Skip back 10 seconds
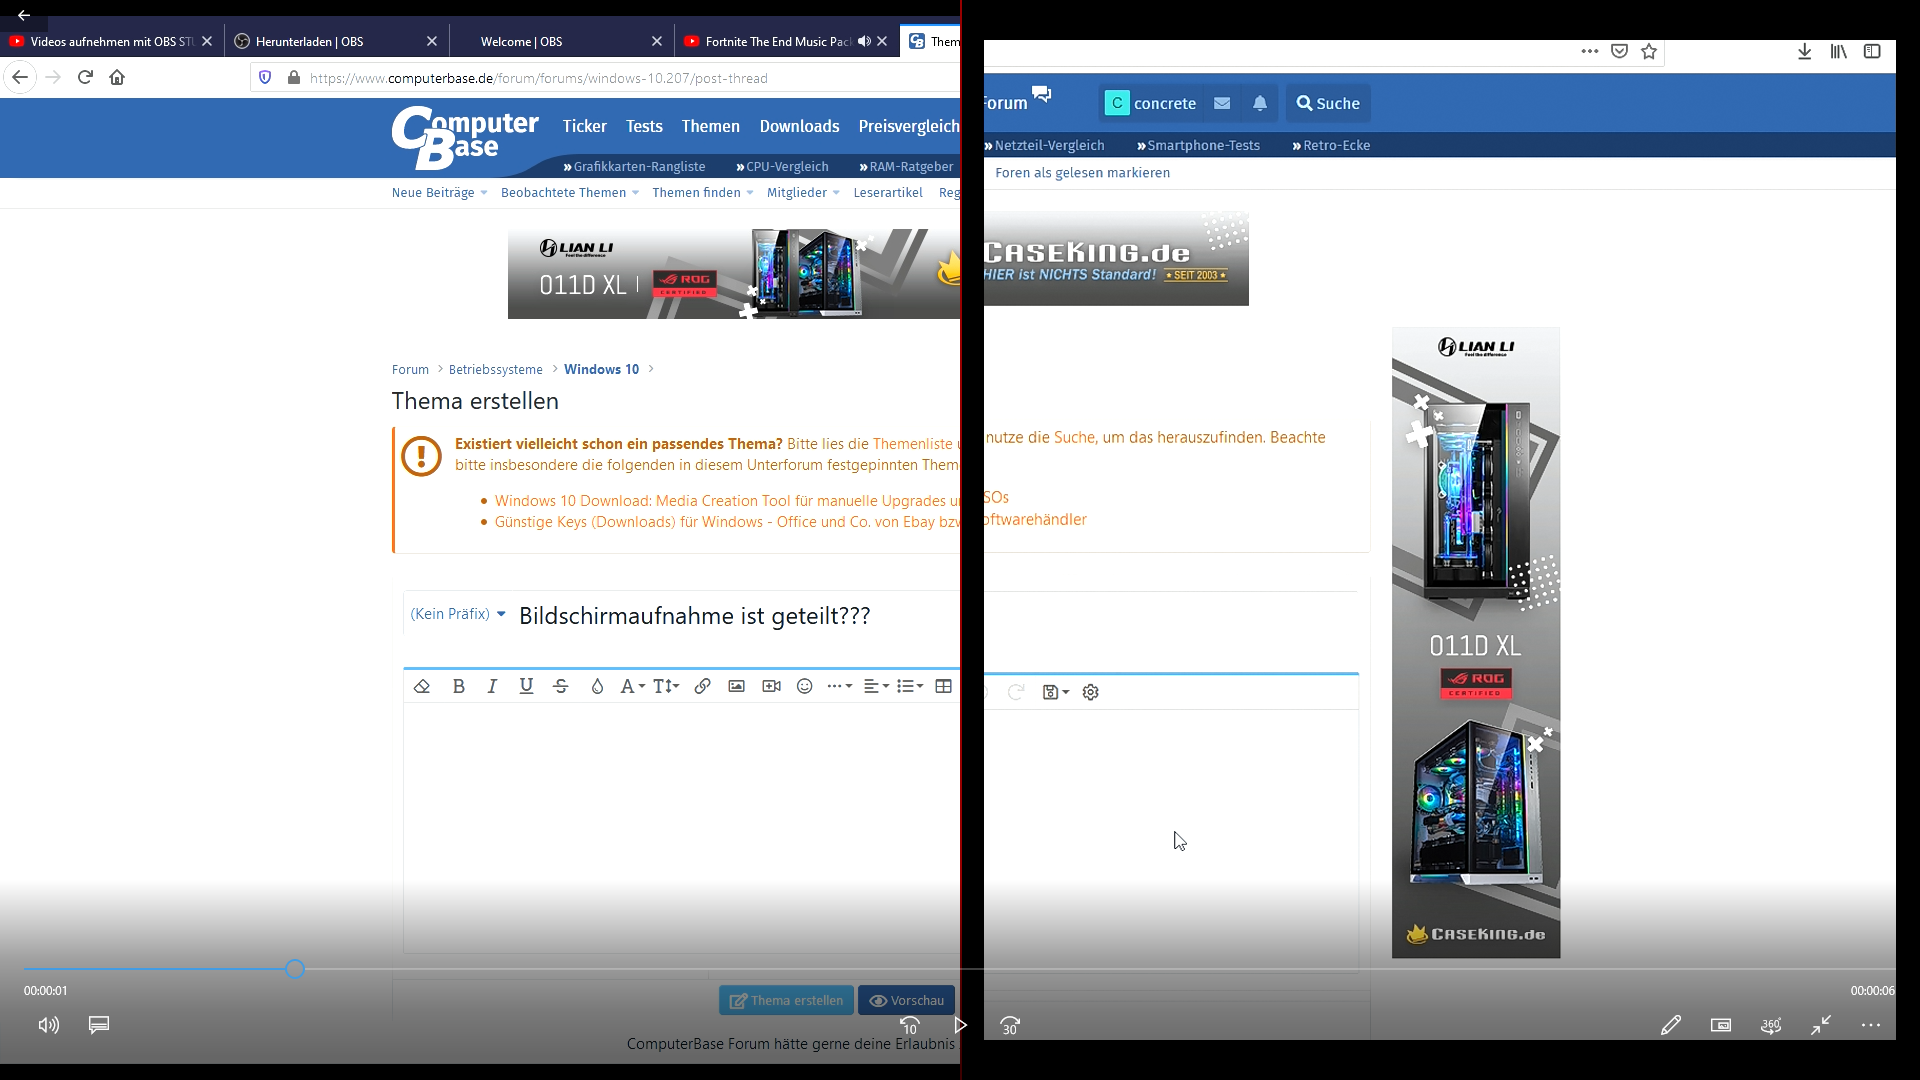The height and width of the screenshot is (1080, 1920). click(909, 1025)
